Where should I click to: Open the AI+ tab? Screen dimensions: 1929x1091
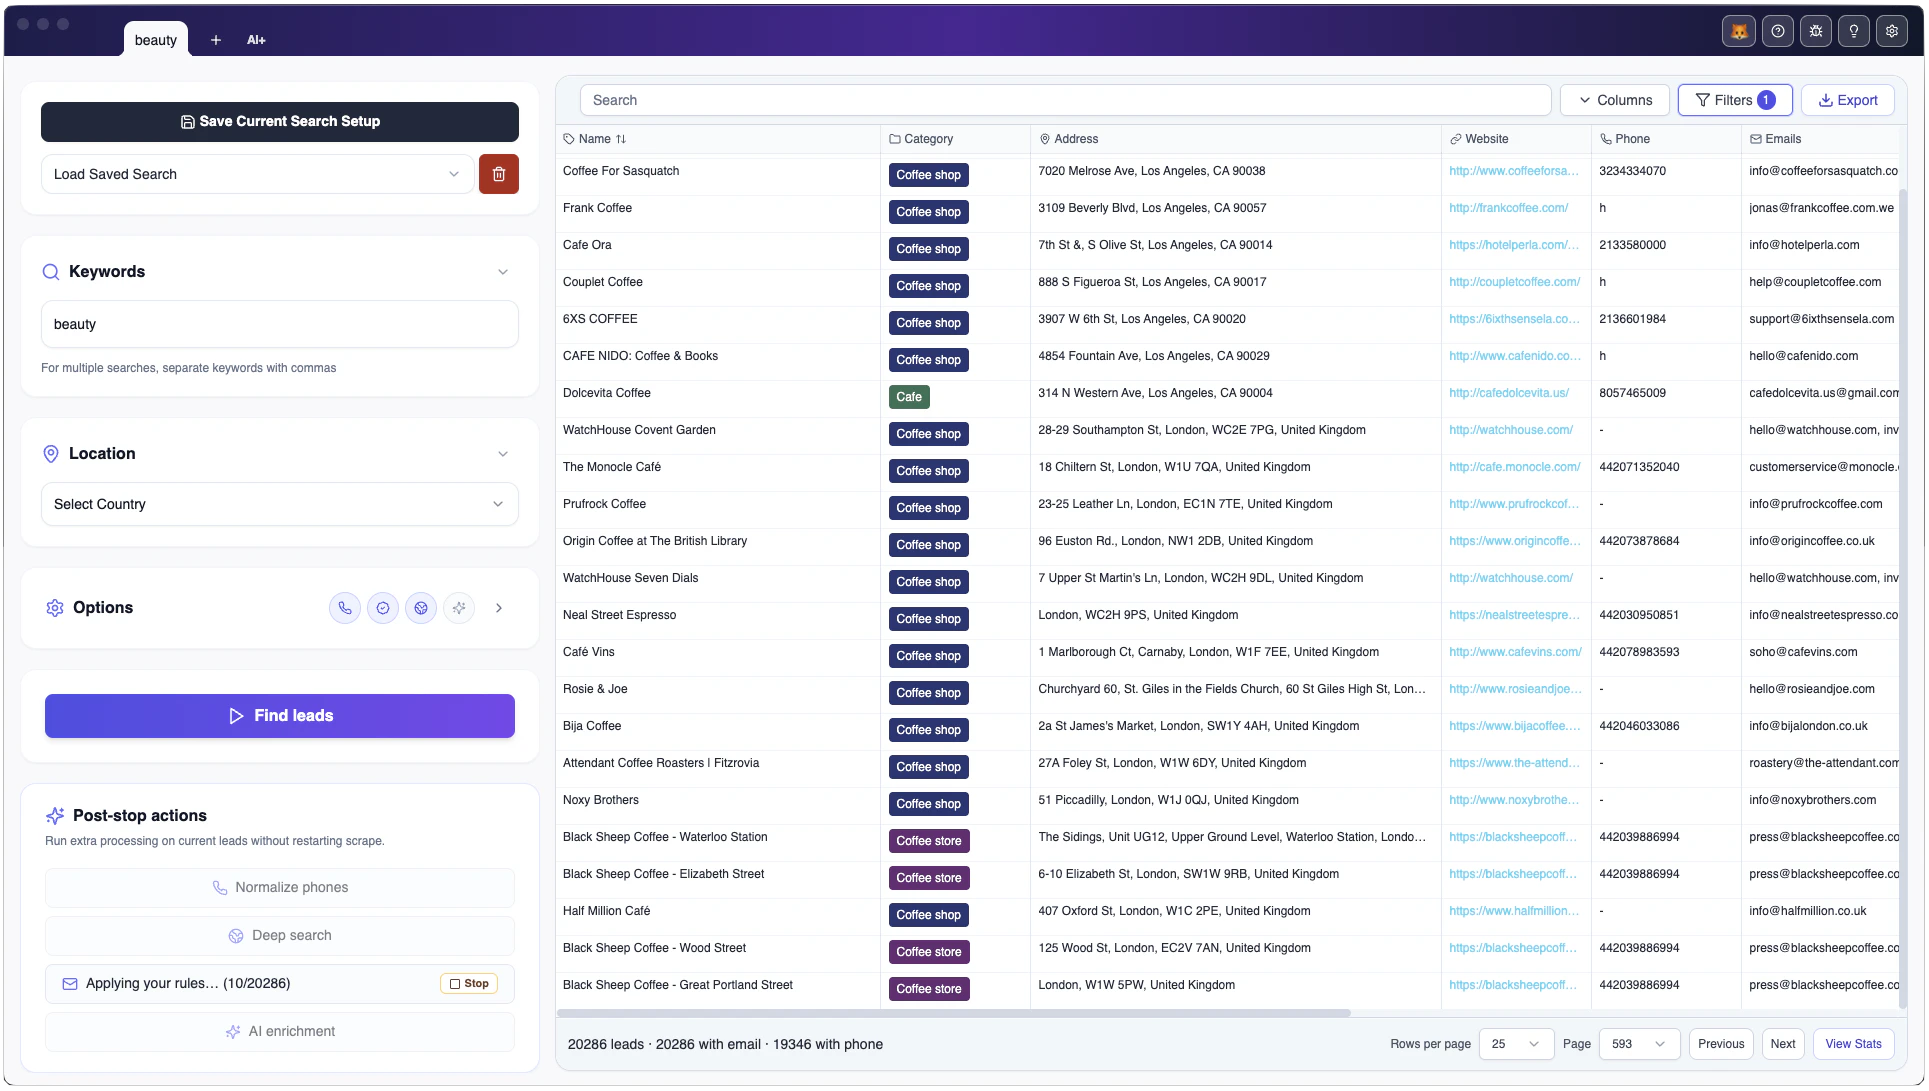256,40
